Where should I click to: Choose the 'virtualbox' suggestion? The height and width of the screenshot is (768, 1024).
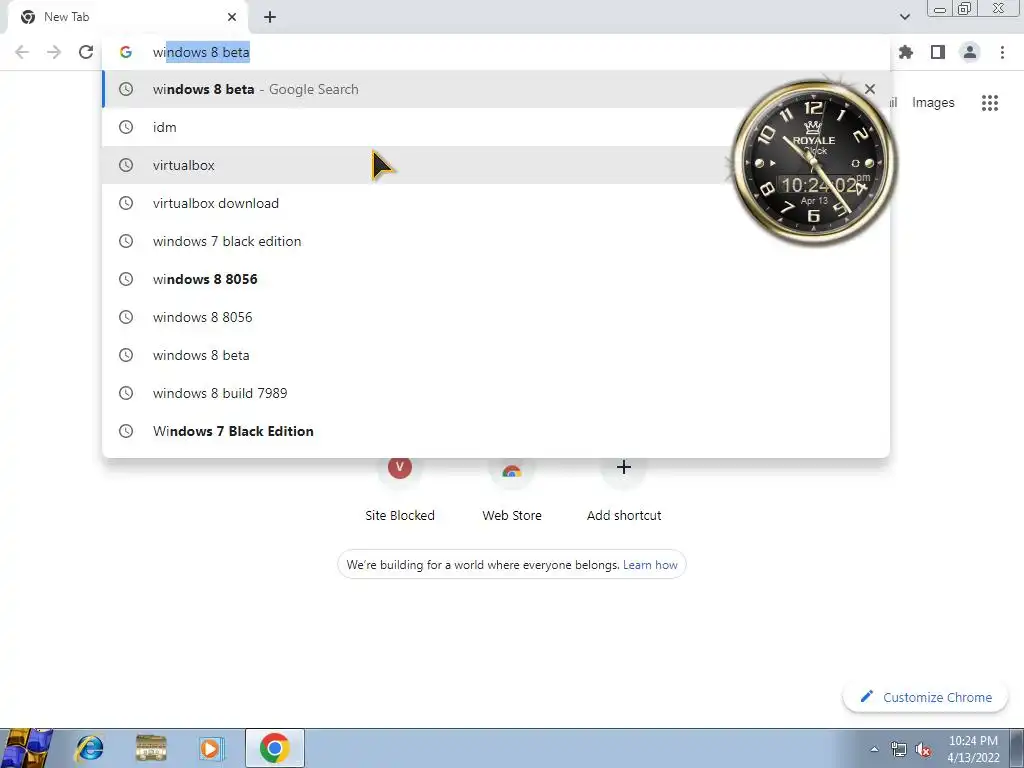coord(496,165)
